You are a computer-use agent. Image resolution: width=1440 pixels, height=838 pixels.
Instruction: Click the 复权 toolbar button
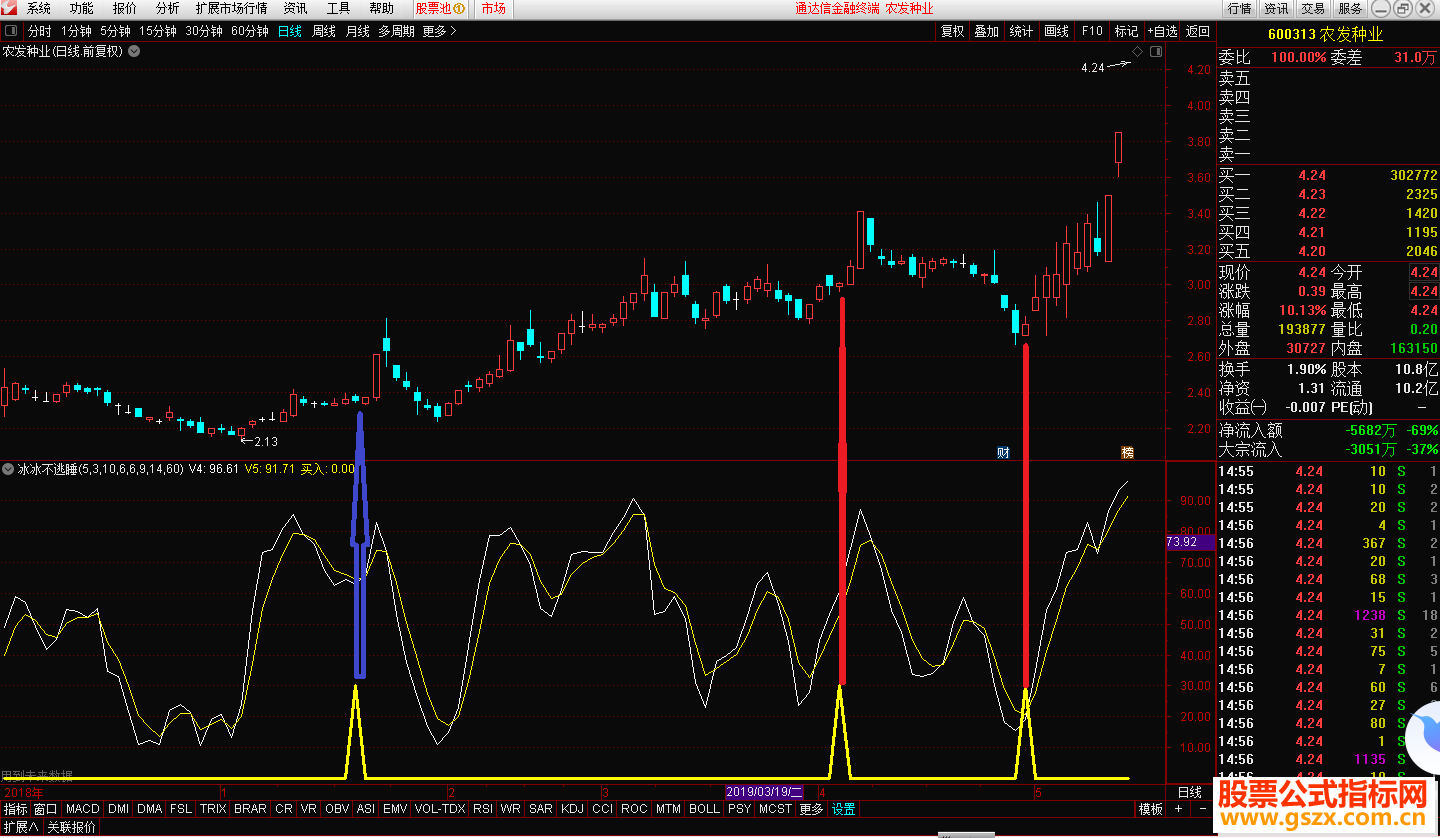pos(953,31)
